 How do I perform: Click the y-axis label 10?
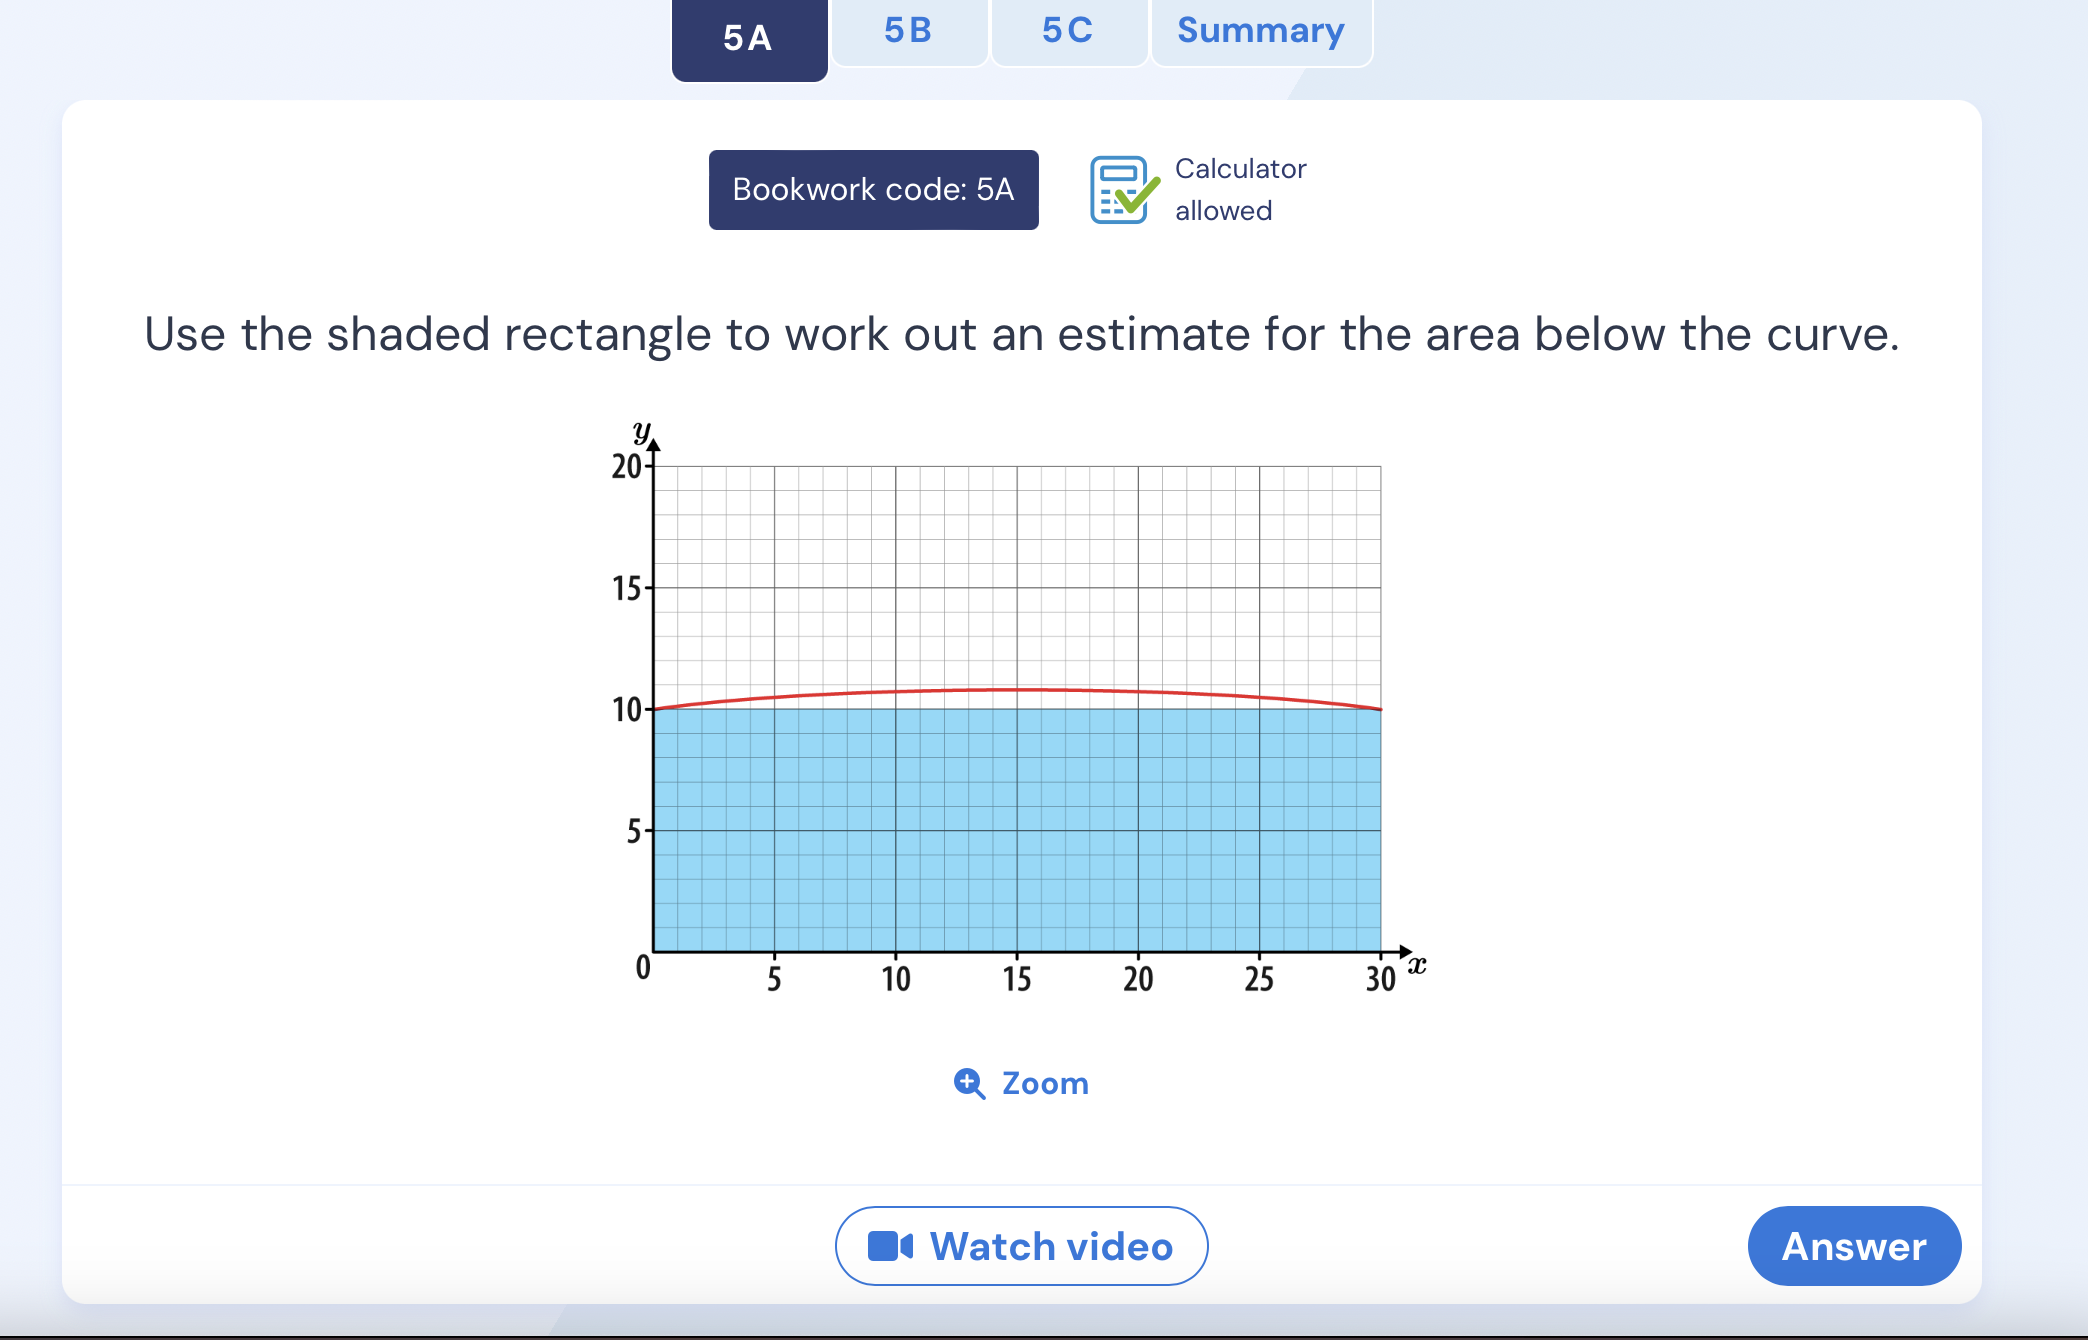point(626,710)
